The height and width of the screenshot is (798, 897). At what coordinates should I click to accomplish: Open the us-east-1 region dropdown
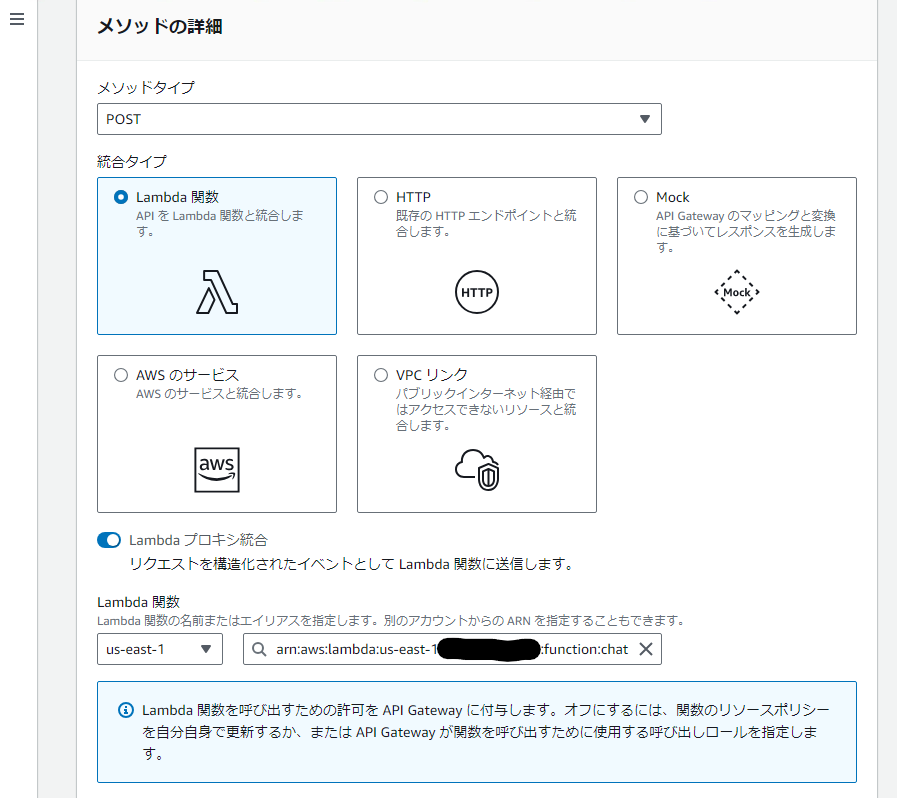[x=160, y=649]
